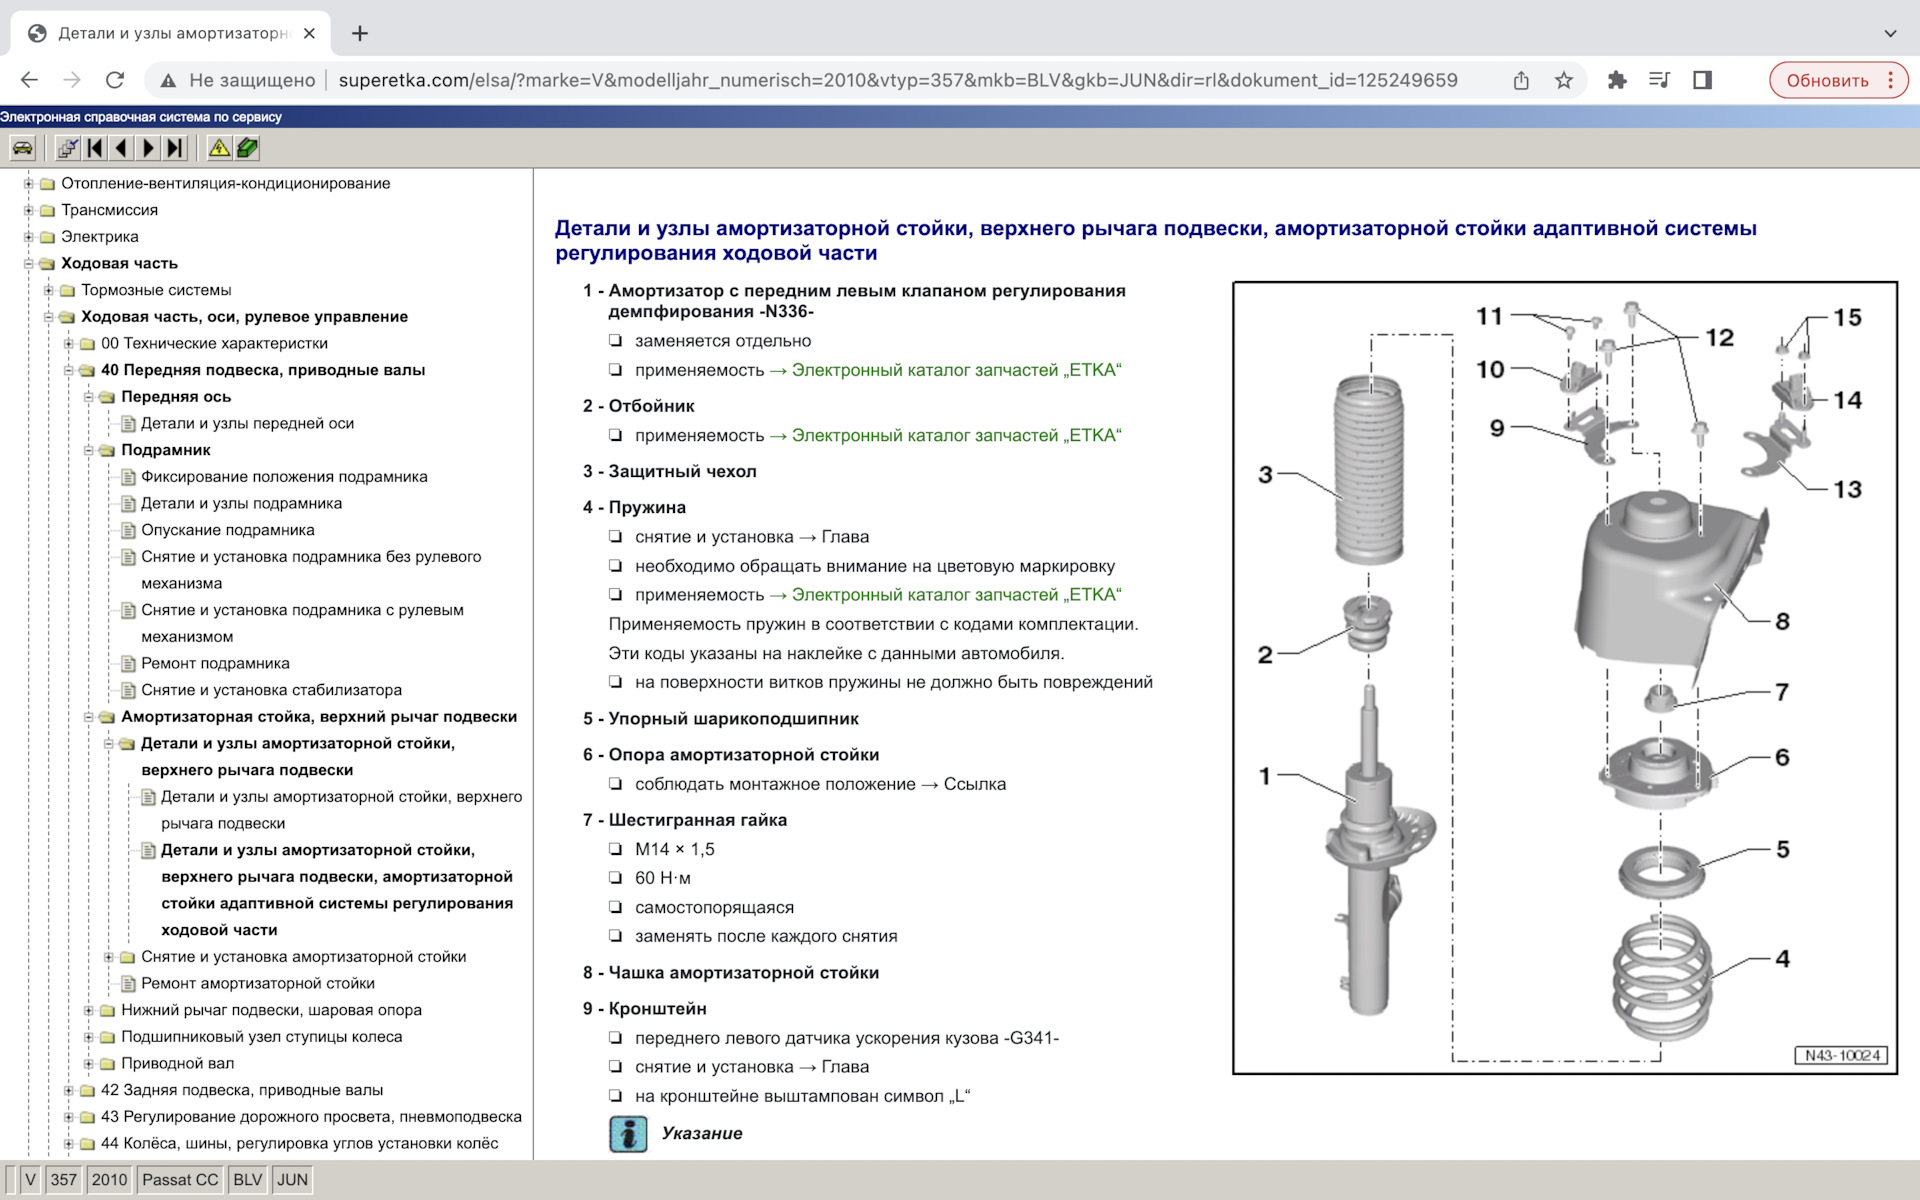Expand the Трансмиссия folder

(x=29, y=210)
